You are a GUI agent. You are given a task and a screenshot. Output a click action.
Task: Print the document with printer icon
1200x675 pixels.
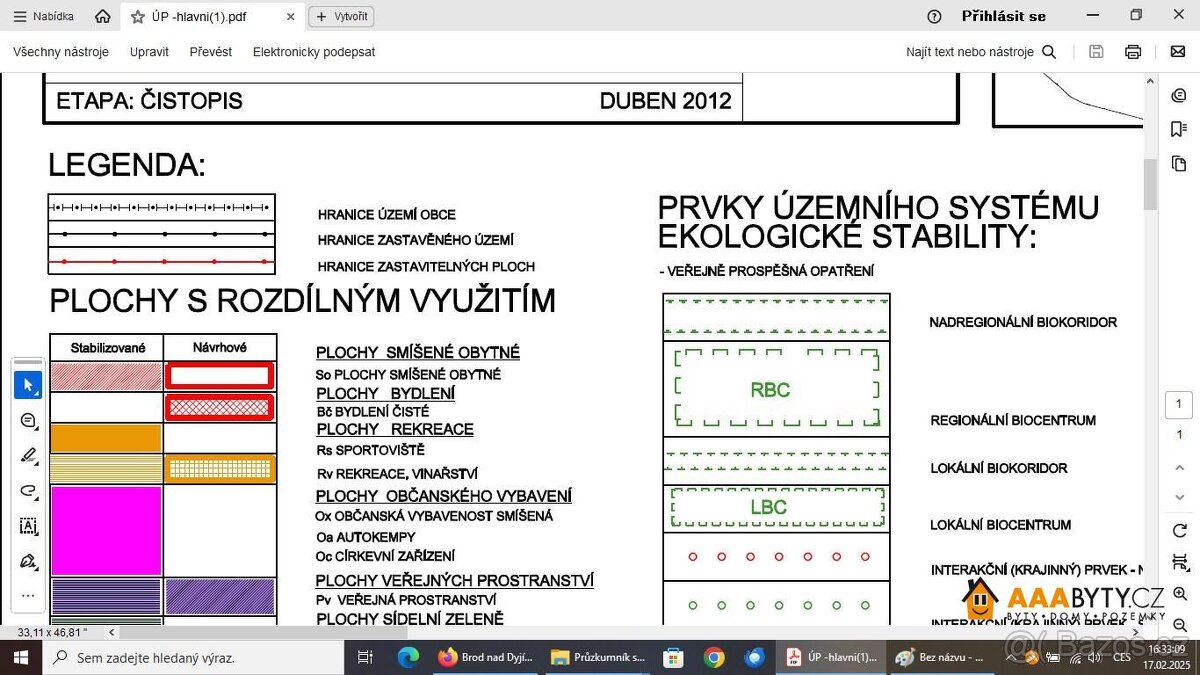click(1133, 52)
